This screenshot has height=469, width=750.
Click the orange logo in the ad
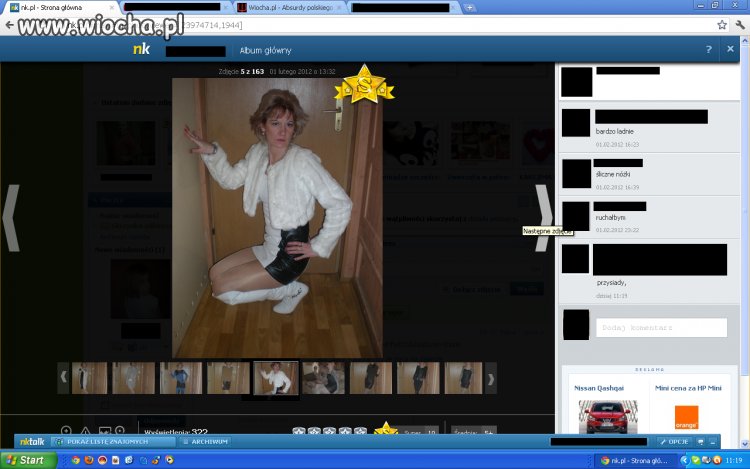(x=686, y=417)
